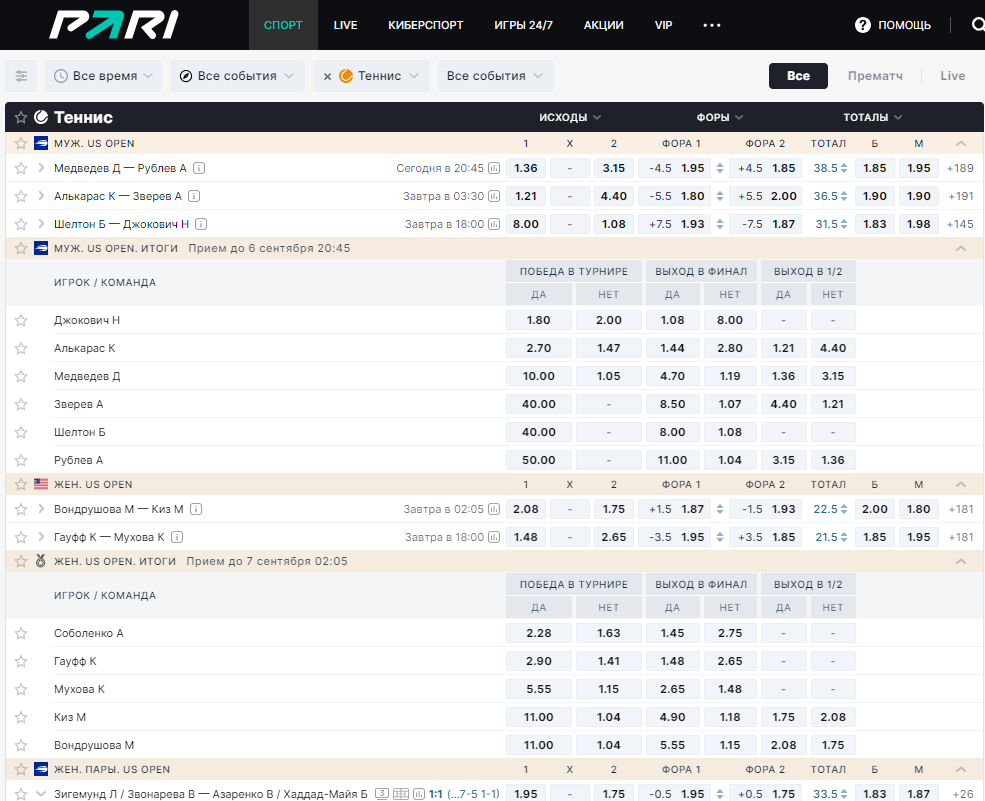Screen dimensions: 985x801
Task: Open the VIP tab
Action: point(663,25)
